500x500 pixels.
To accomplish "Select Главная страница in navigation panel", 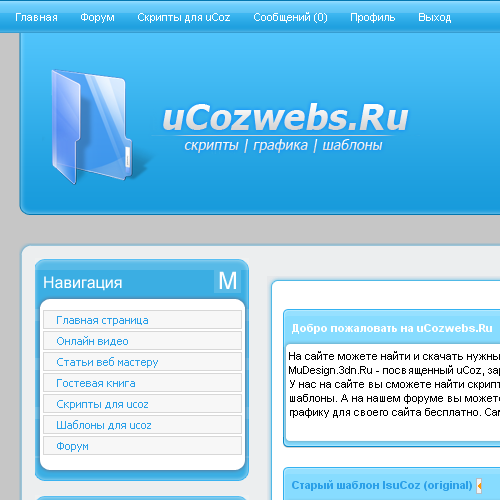I will [142, 320].
